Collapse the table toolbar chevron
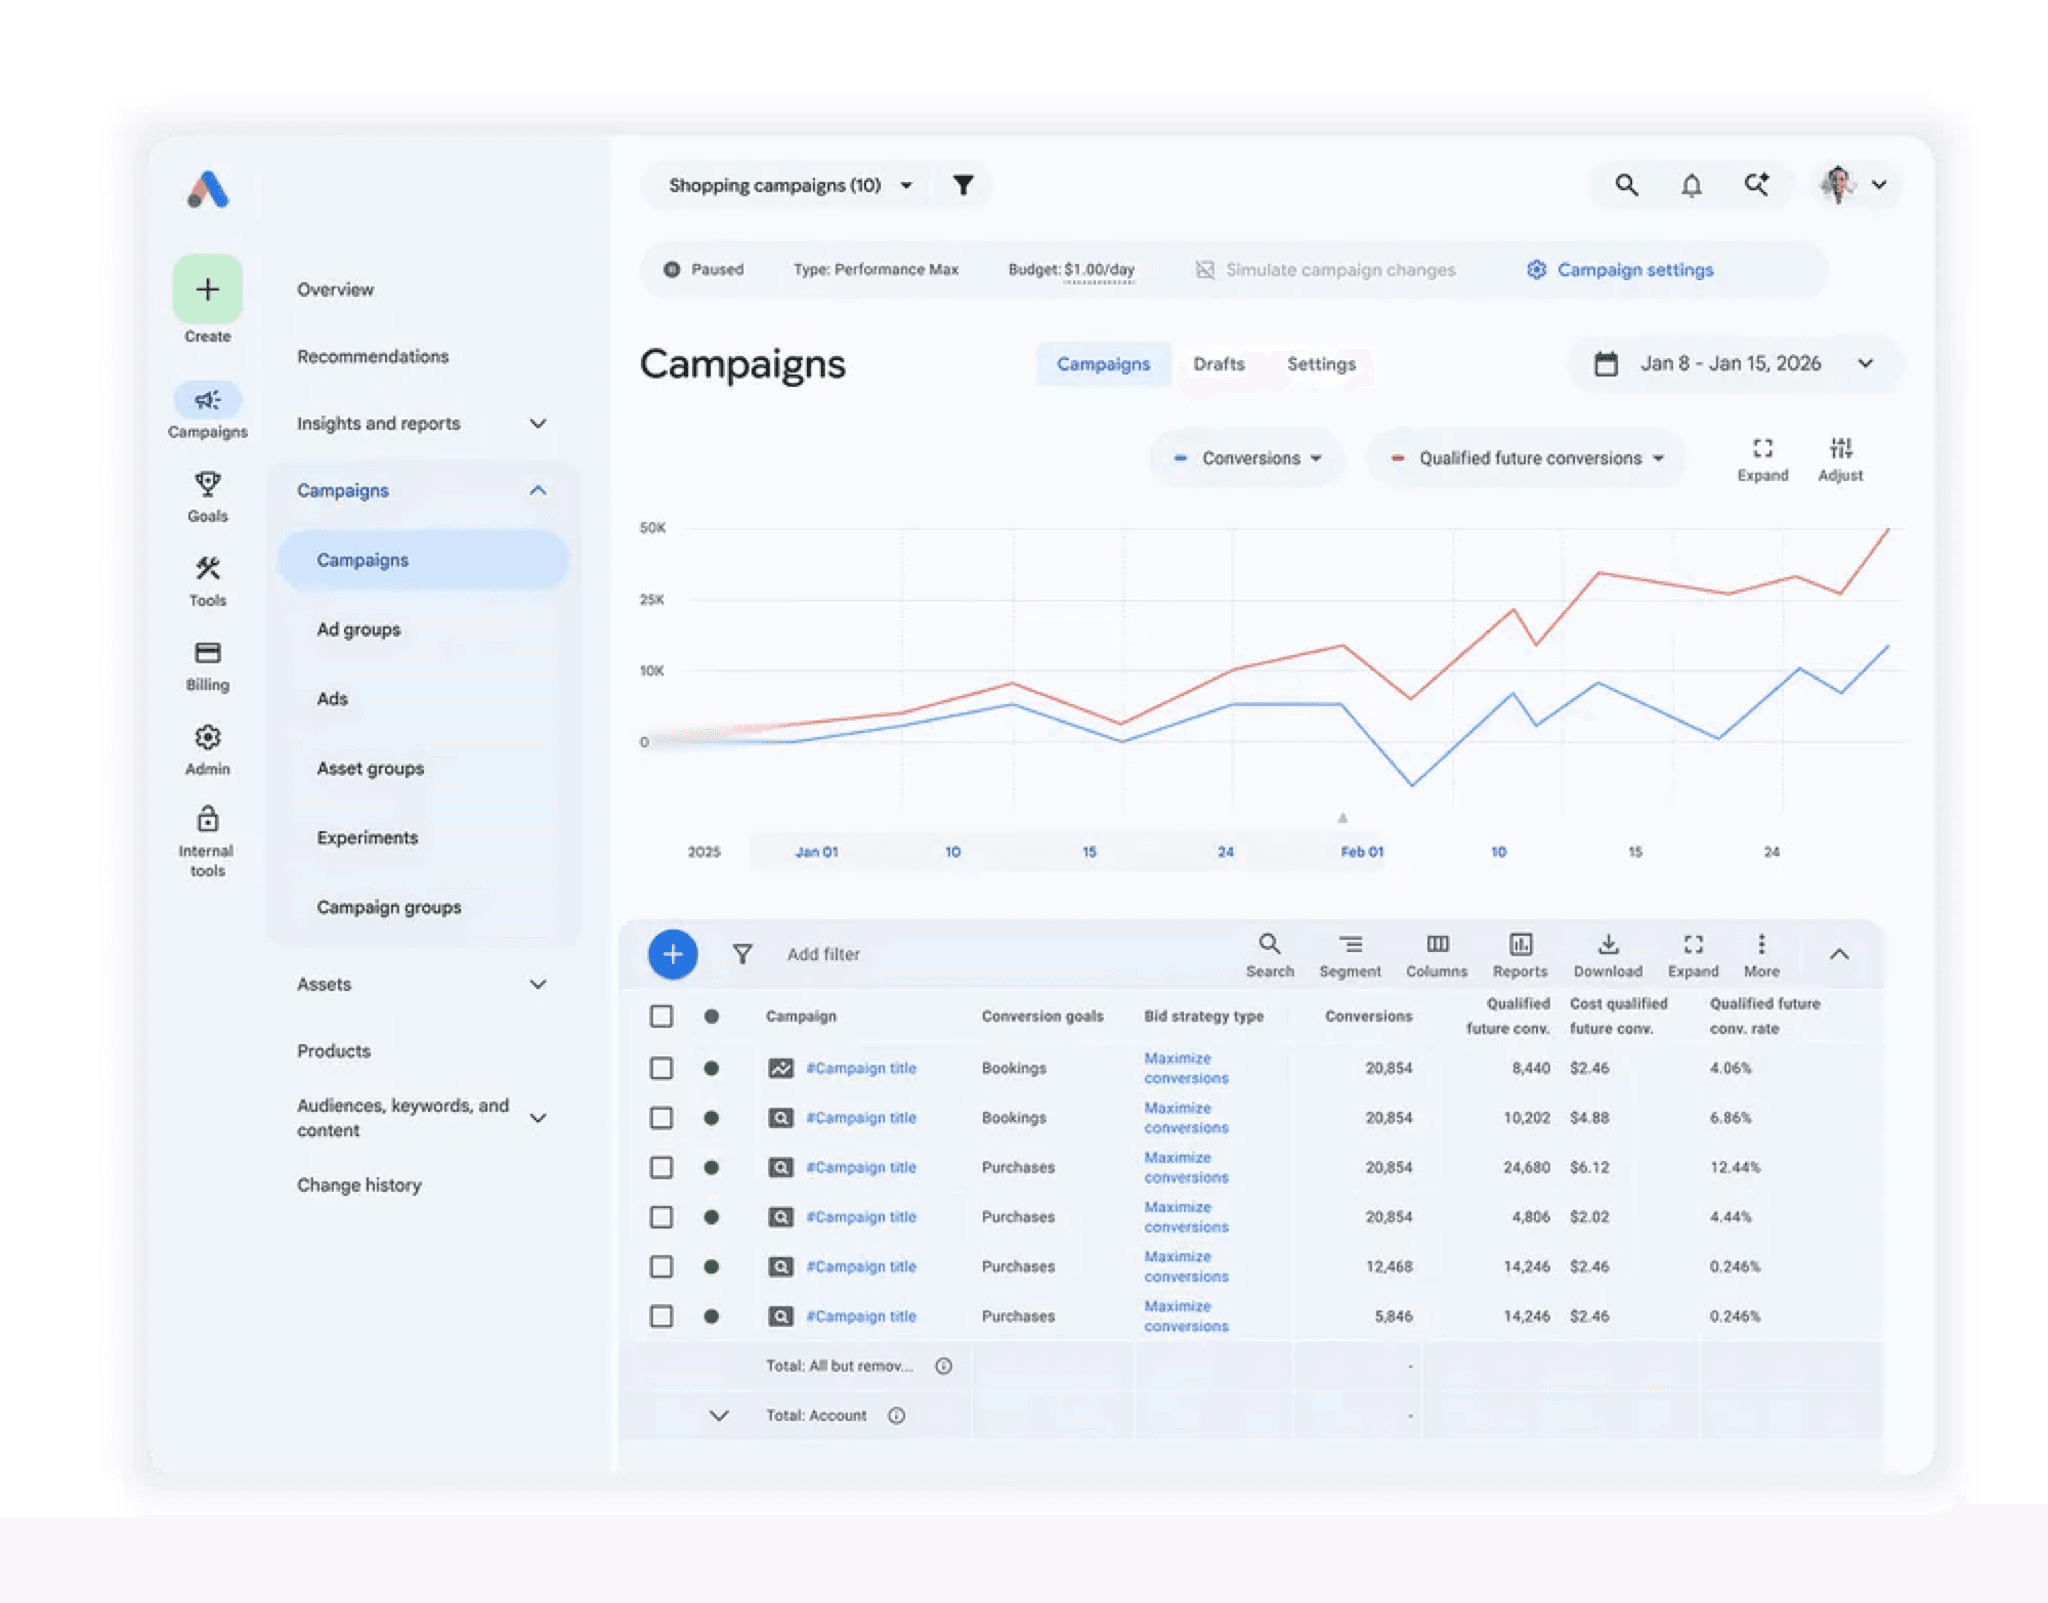Image resolution: width=2048 pixels, height=1603 pixels. [1838, 954]
